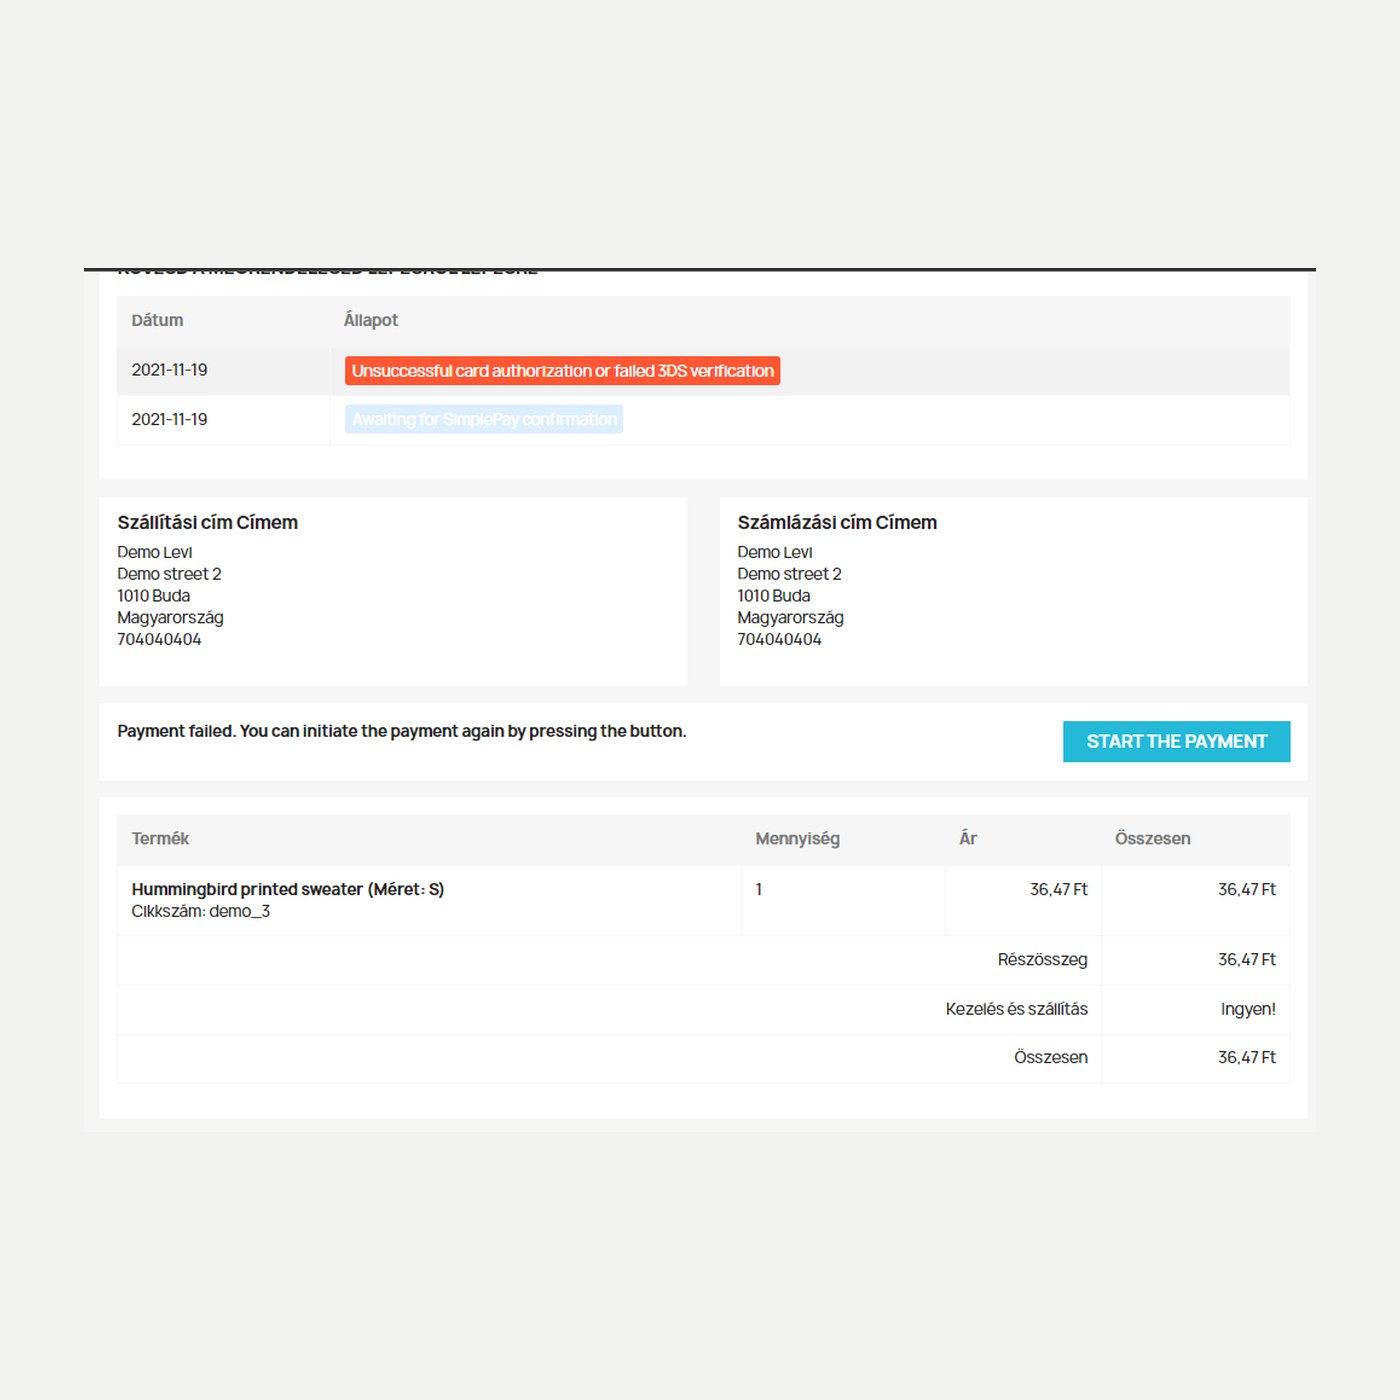This screenshot has width=1400, height=1400.
Task: Select phone 704040404 in shipping address
Action: (159, 639)
